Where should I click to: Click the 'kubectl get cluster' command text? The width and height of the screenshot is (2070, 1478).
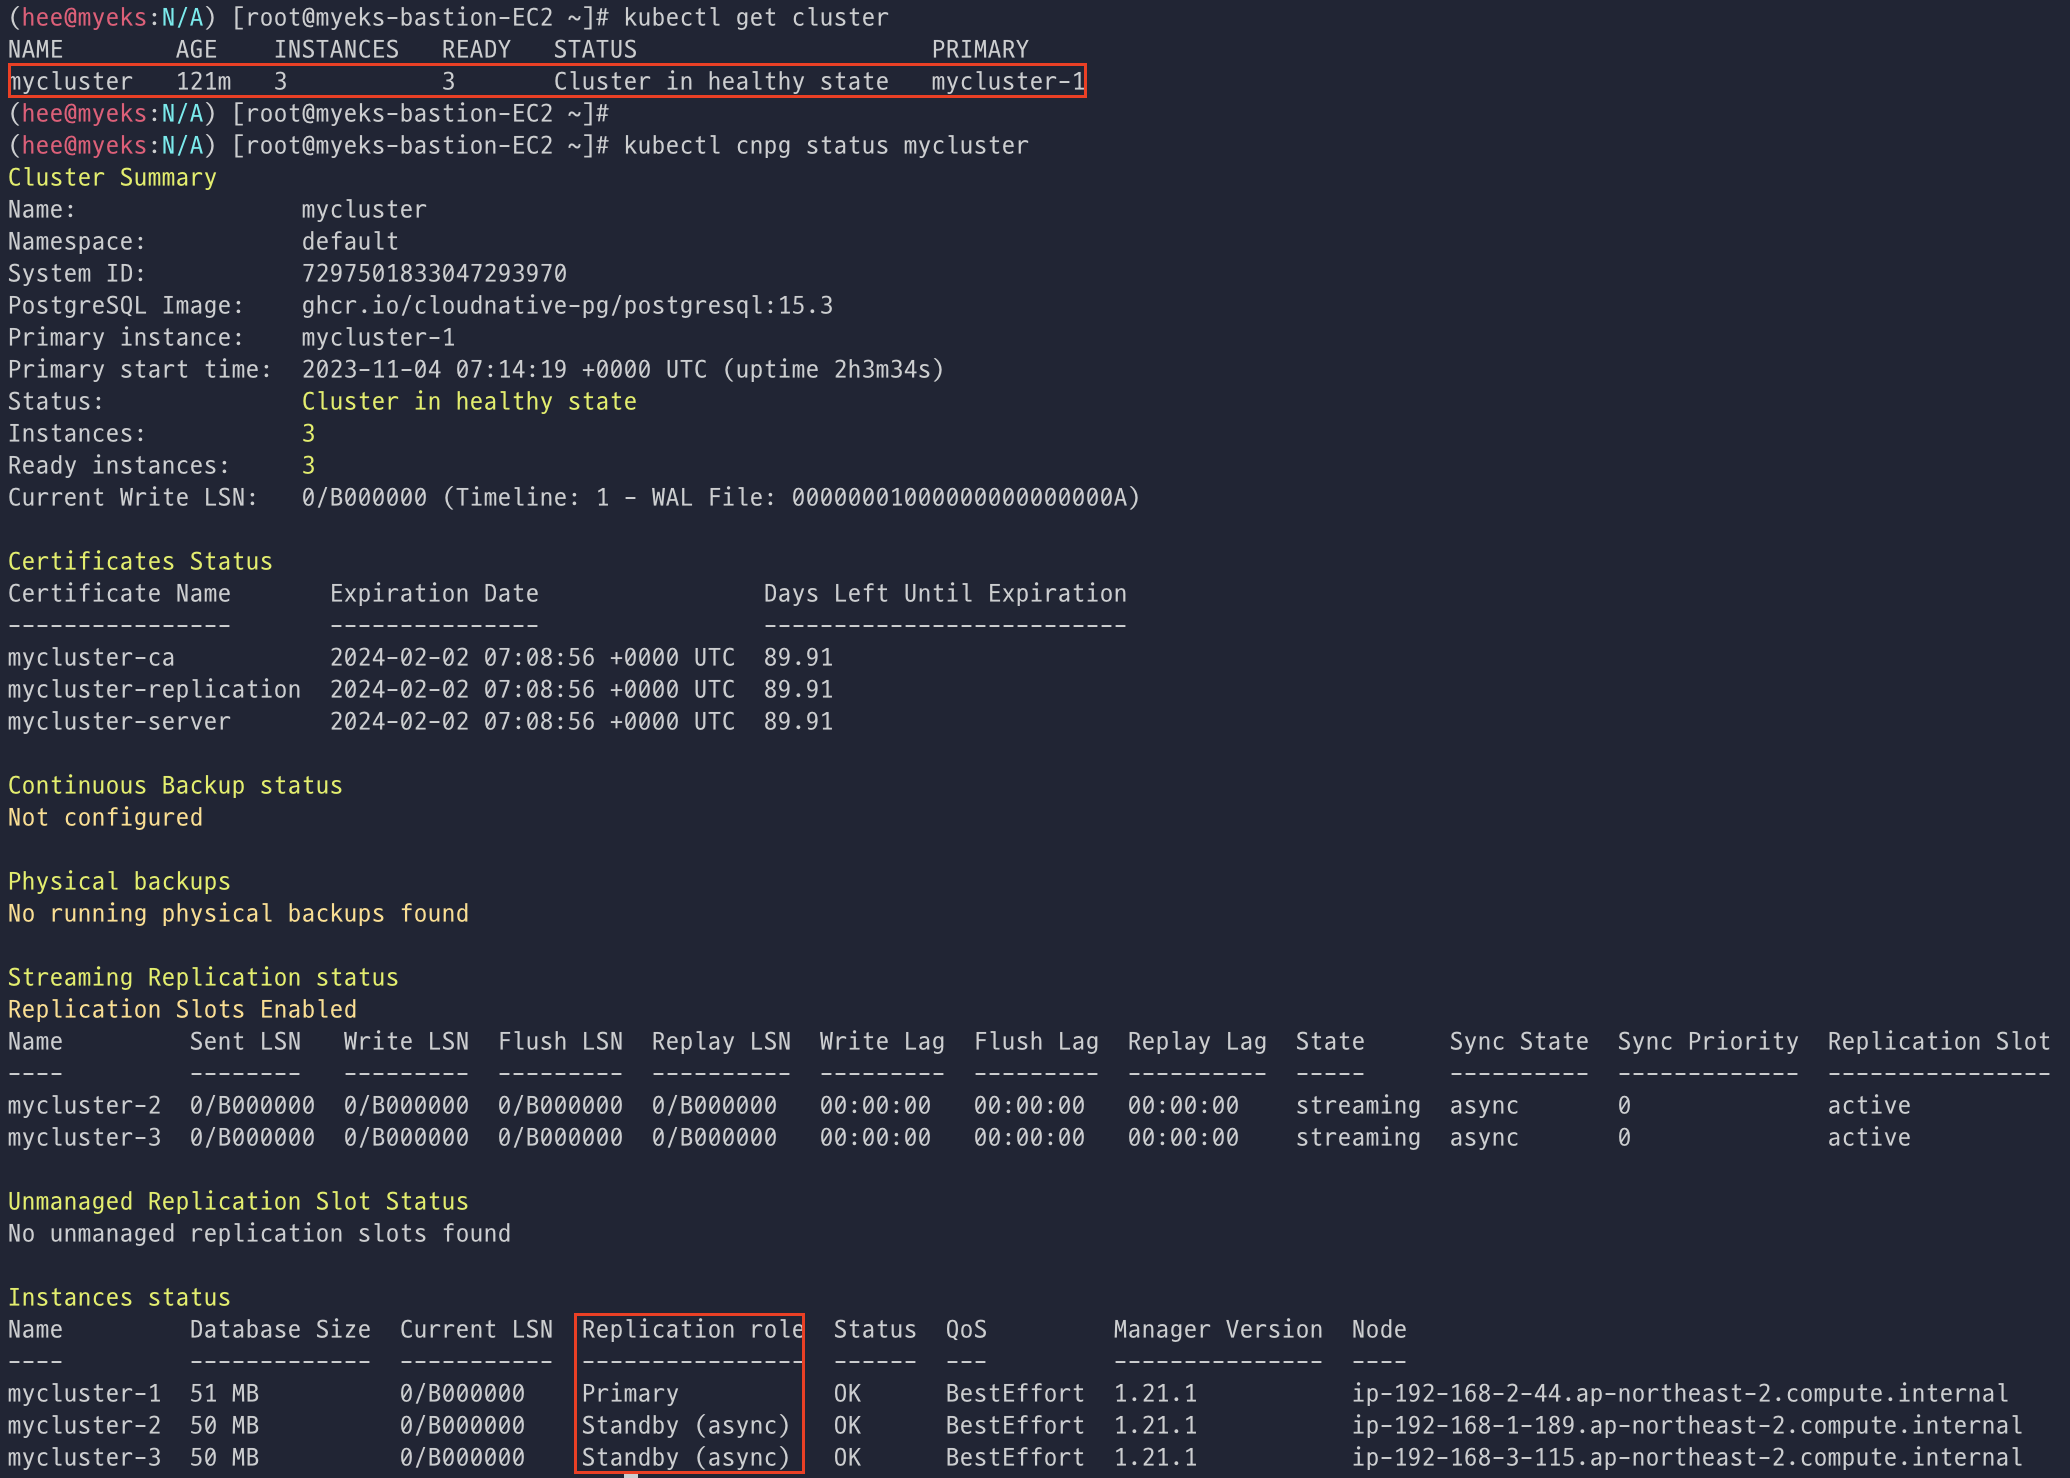pyautogui.click(x=755, y=18)
